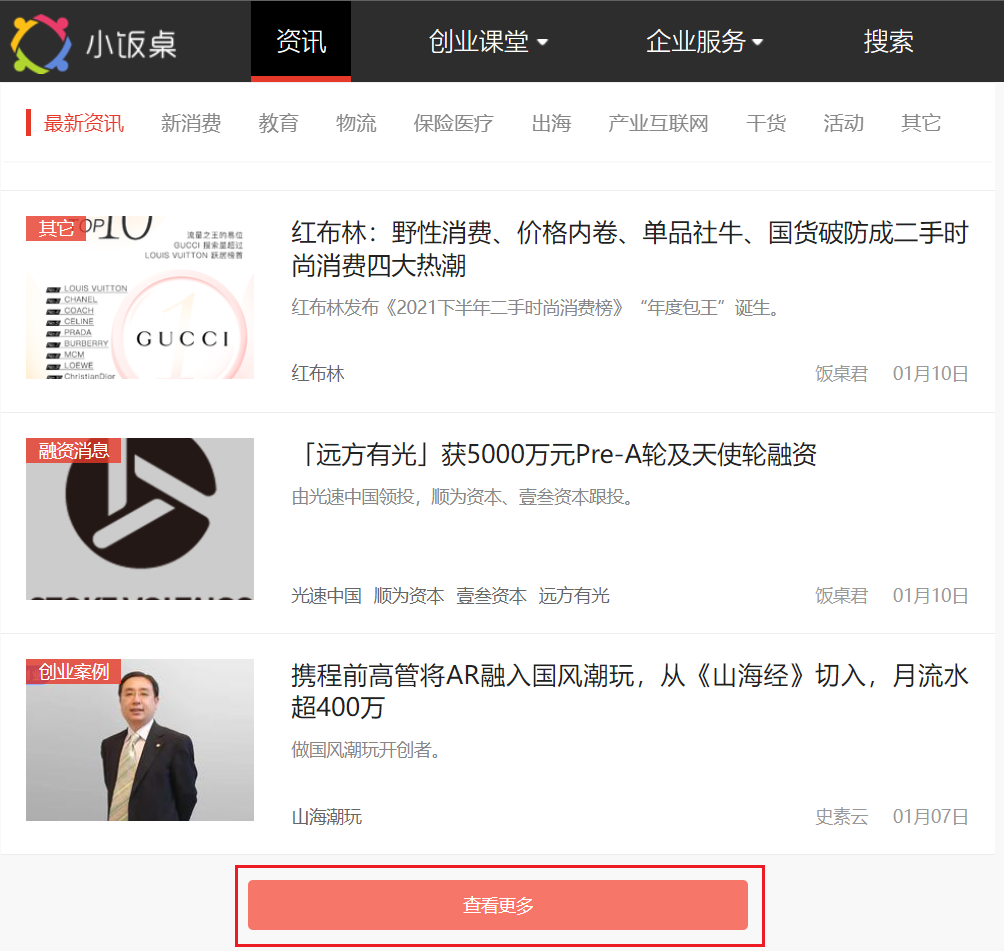Open the 携程前高管将AR融入国风潮玩 article title

coord(629,692)
